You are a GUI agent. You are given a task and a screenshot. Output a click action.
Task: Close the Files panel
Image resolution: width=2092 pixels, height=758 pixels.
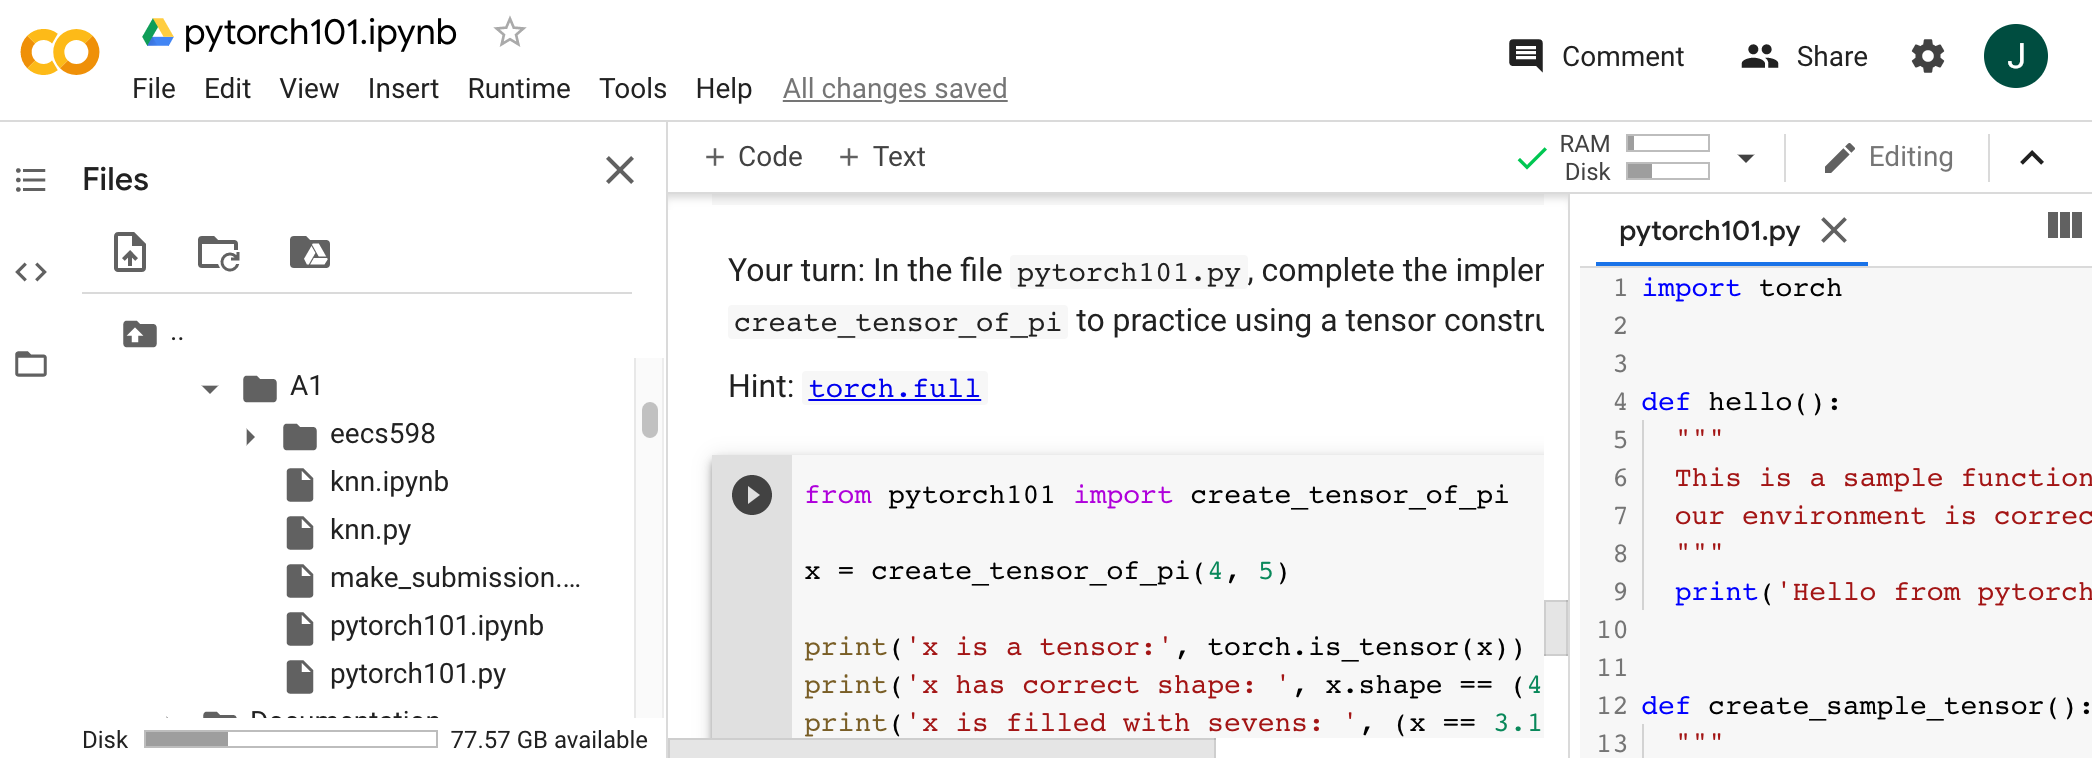click(620, 170)
